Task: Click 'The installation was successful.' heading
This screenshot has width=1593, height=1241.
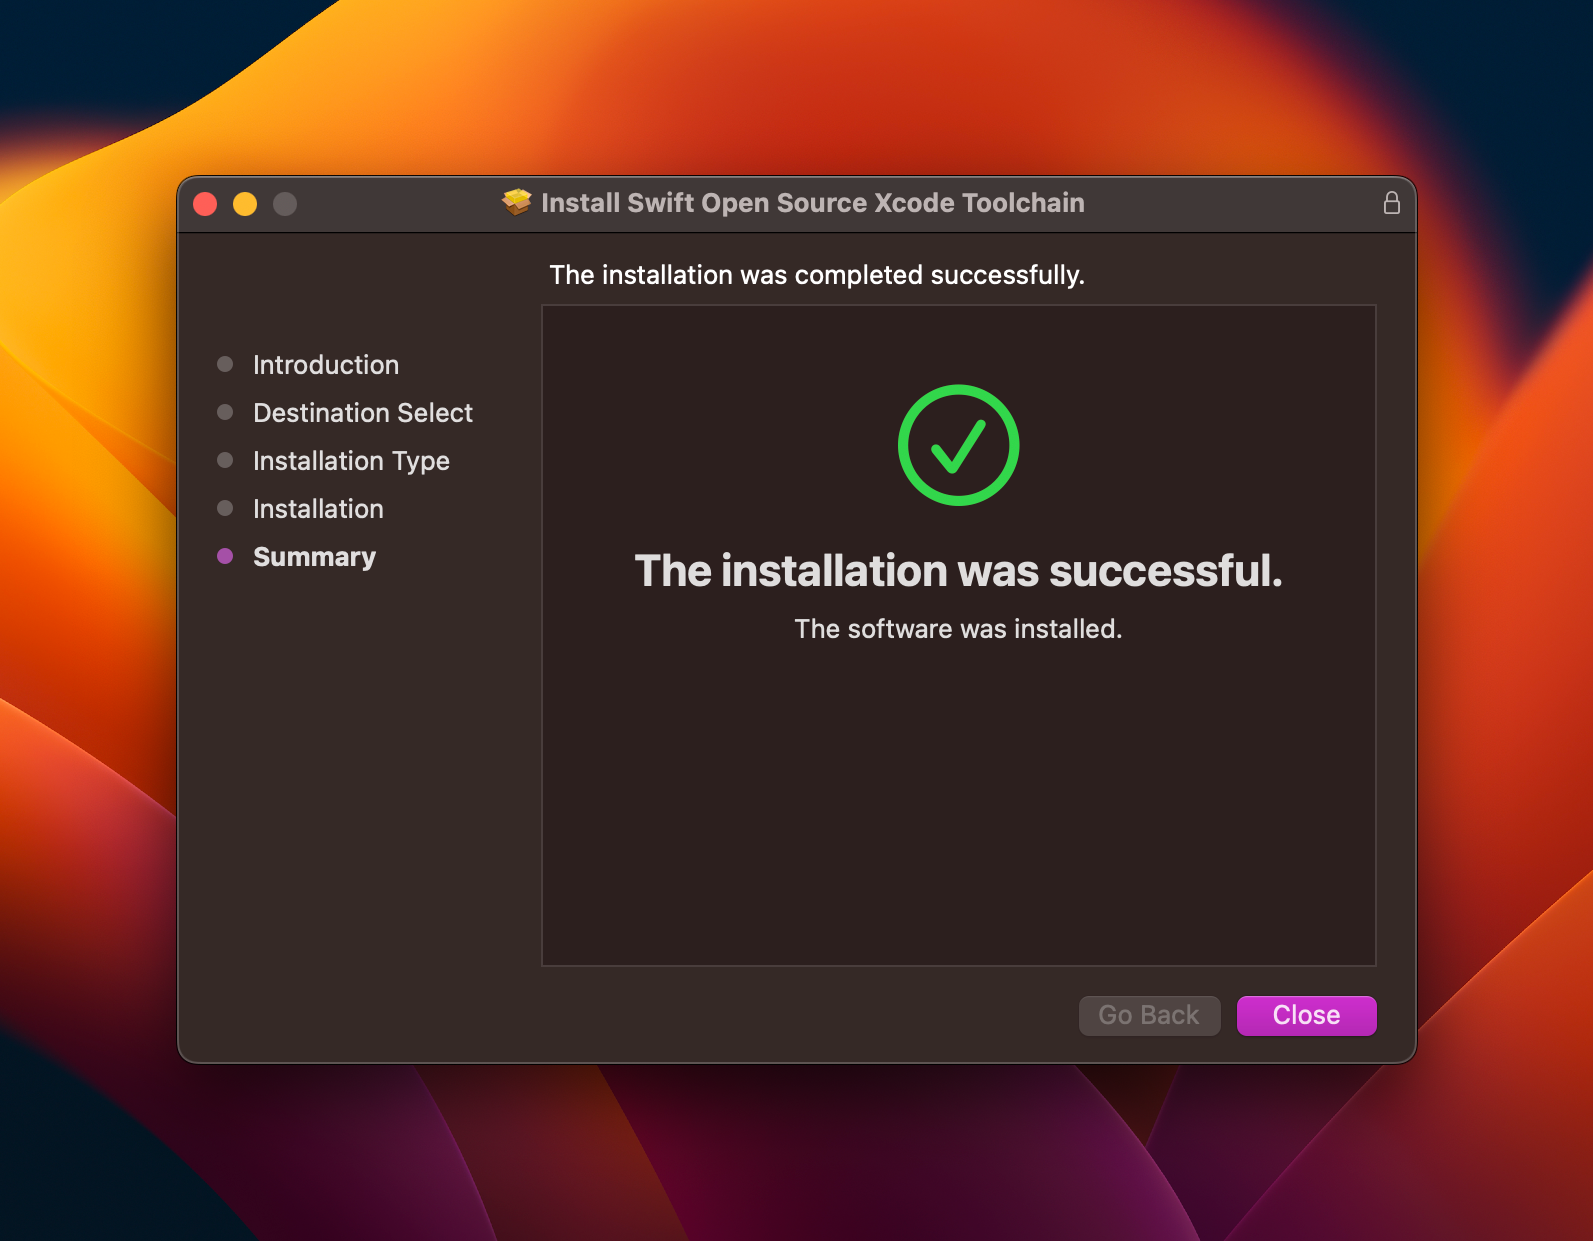Action: 958,571
